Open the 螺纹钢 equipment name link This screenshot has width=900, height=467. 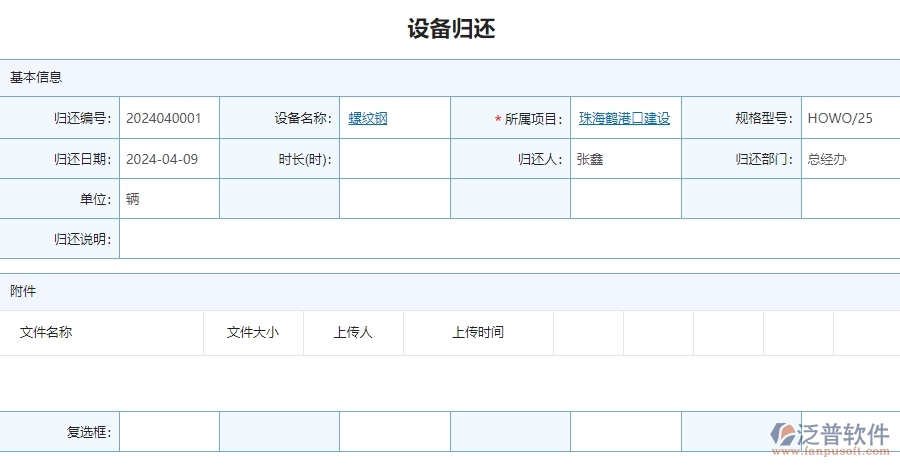tap(368, 118)
